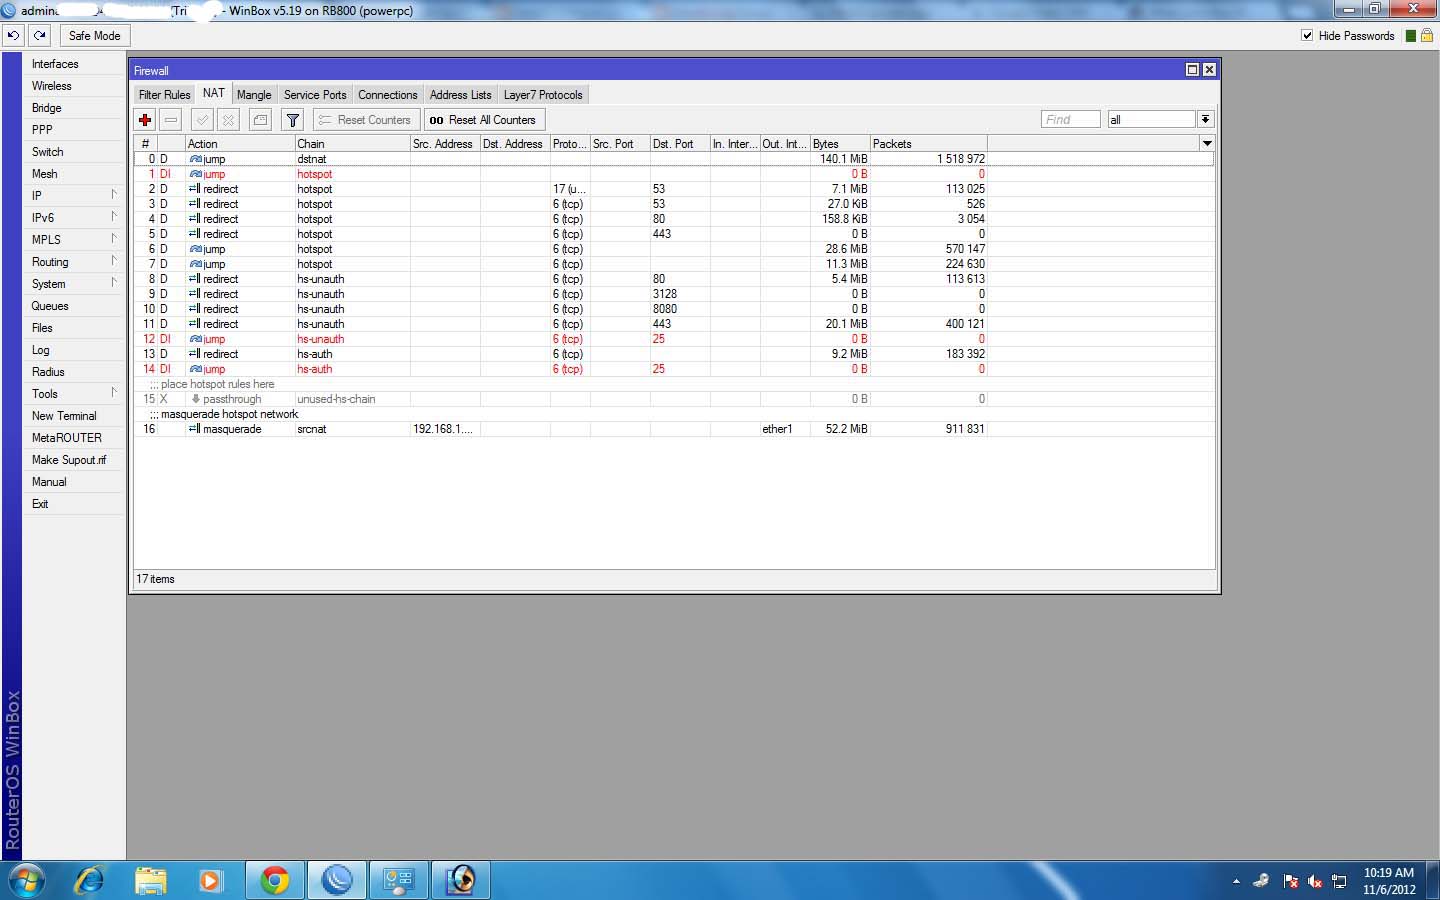Select the NAT tab
The height and width of the screenshot is (900, 1440).
tap(214, 93)
